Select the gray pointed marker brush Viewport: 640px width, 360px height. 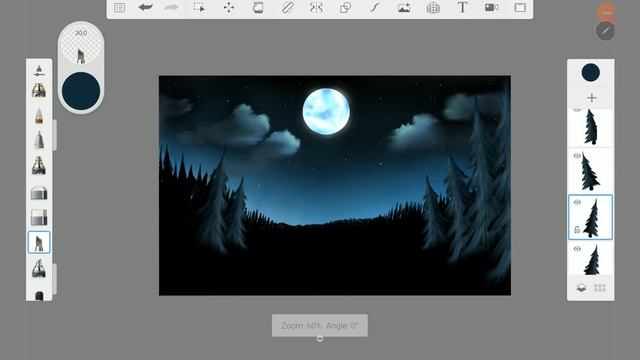tap(39, 140)
